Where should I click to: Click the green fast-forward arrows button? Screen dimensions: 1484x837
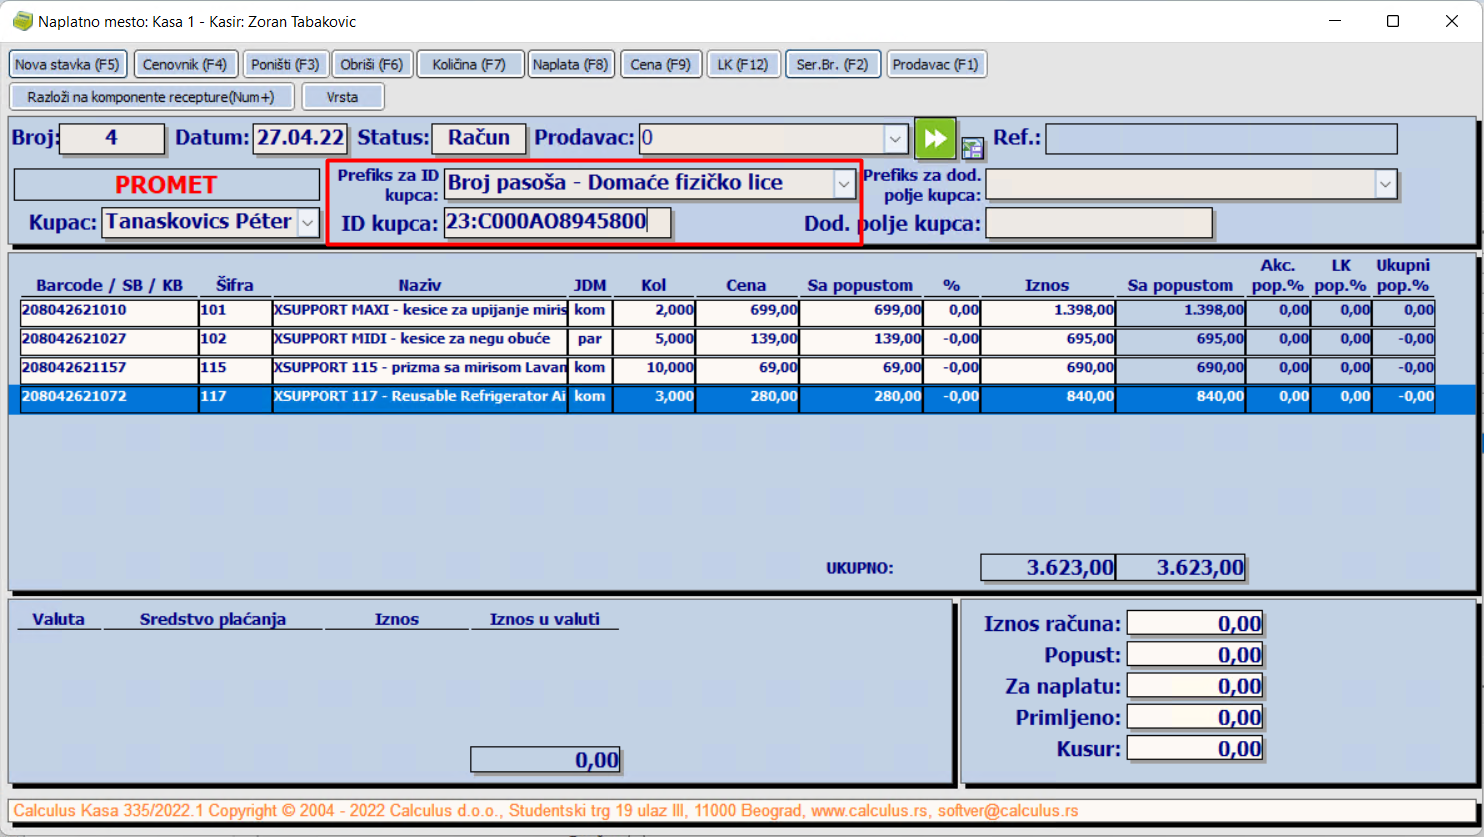(935, 138)
